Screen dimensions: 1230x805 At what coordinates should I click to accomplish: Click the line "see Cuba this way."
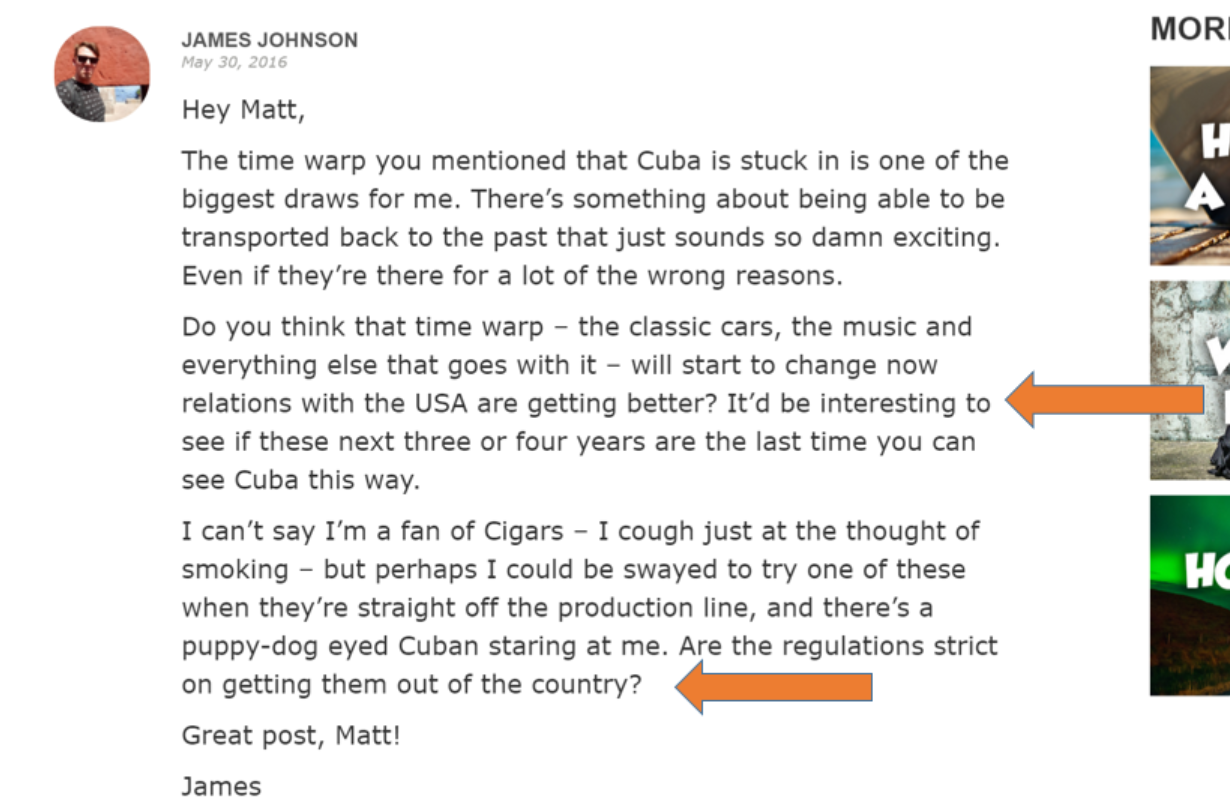click(x=301, y=480)
